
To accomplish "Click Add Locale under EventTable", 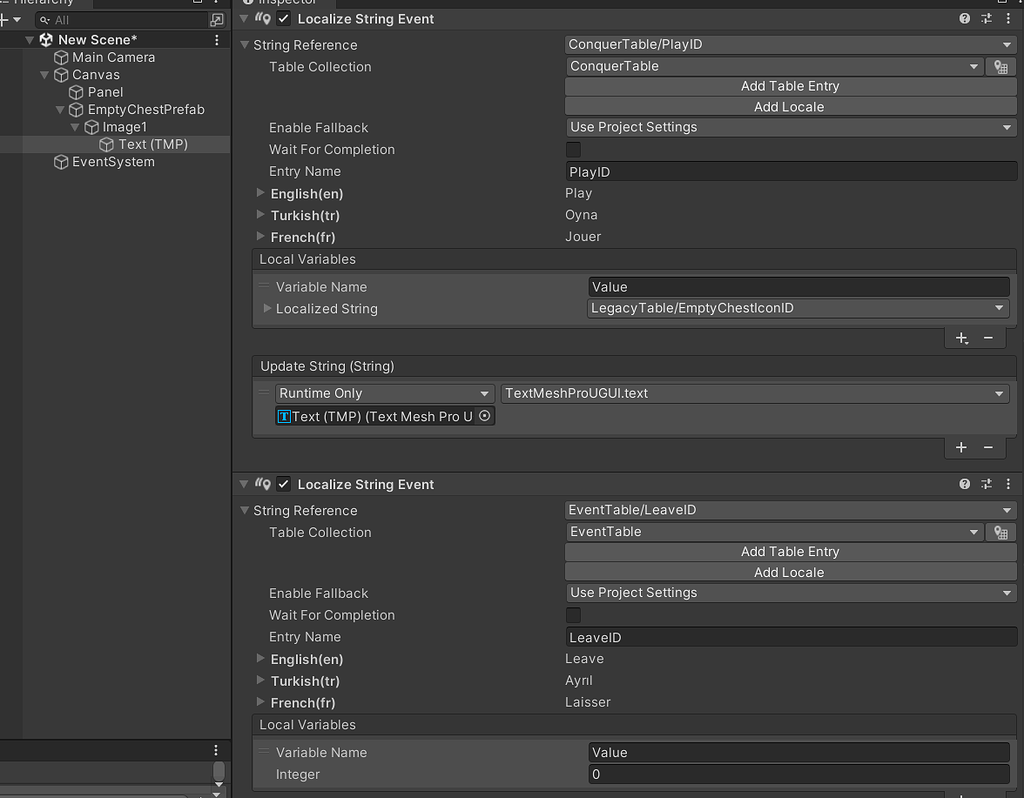I will 790,573.
